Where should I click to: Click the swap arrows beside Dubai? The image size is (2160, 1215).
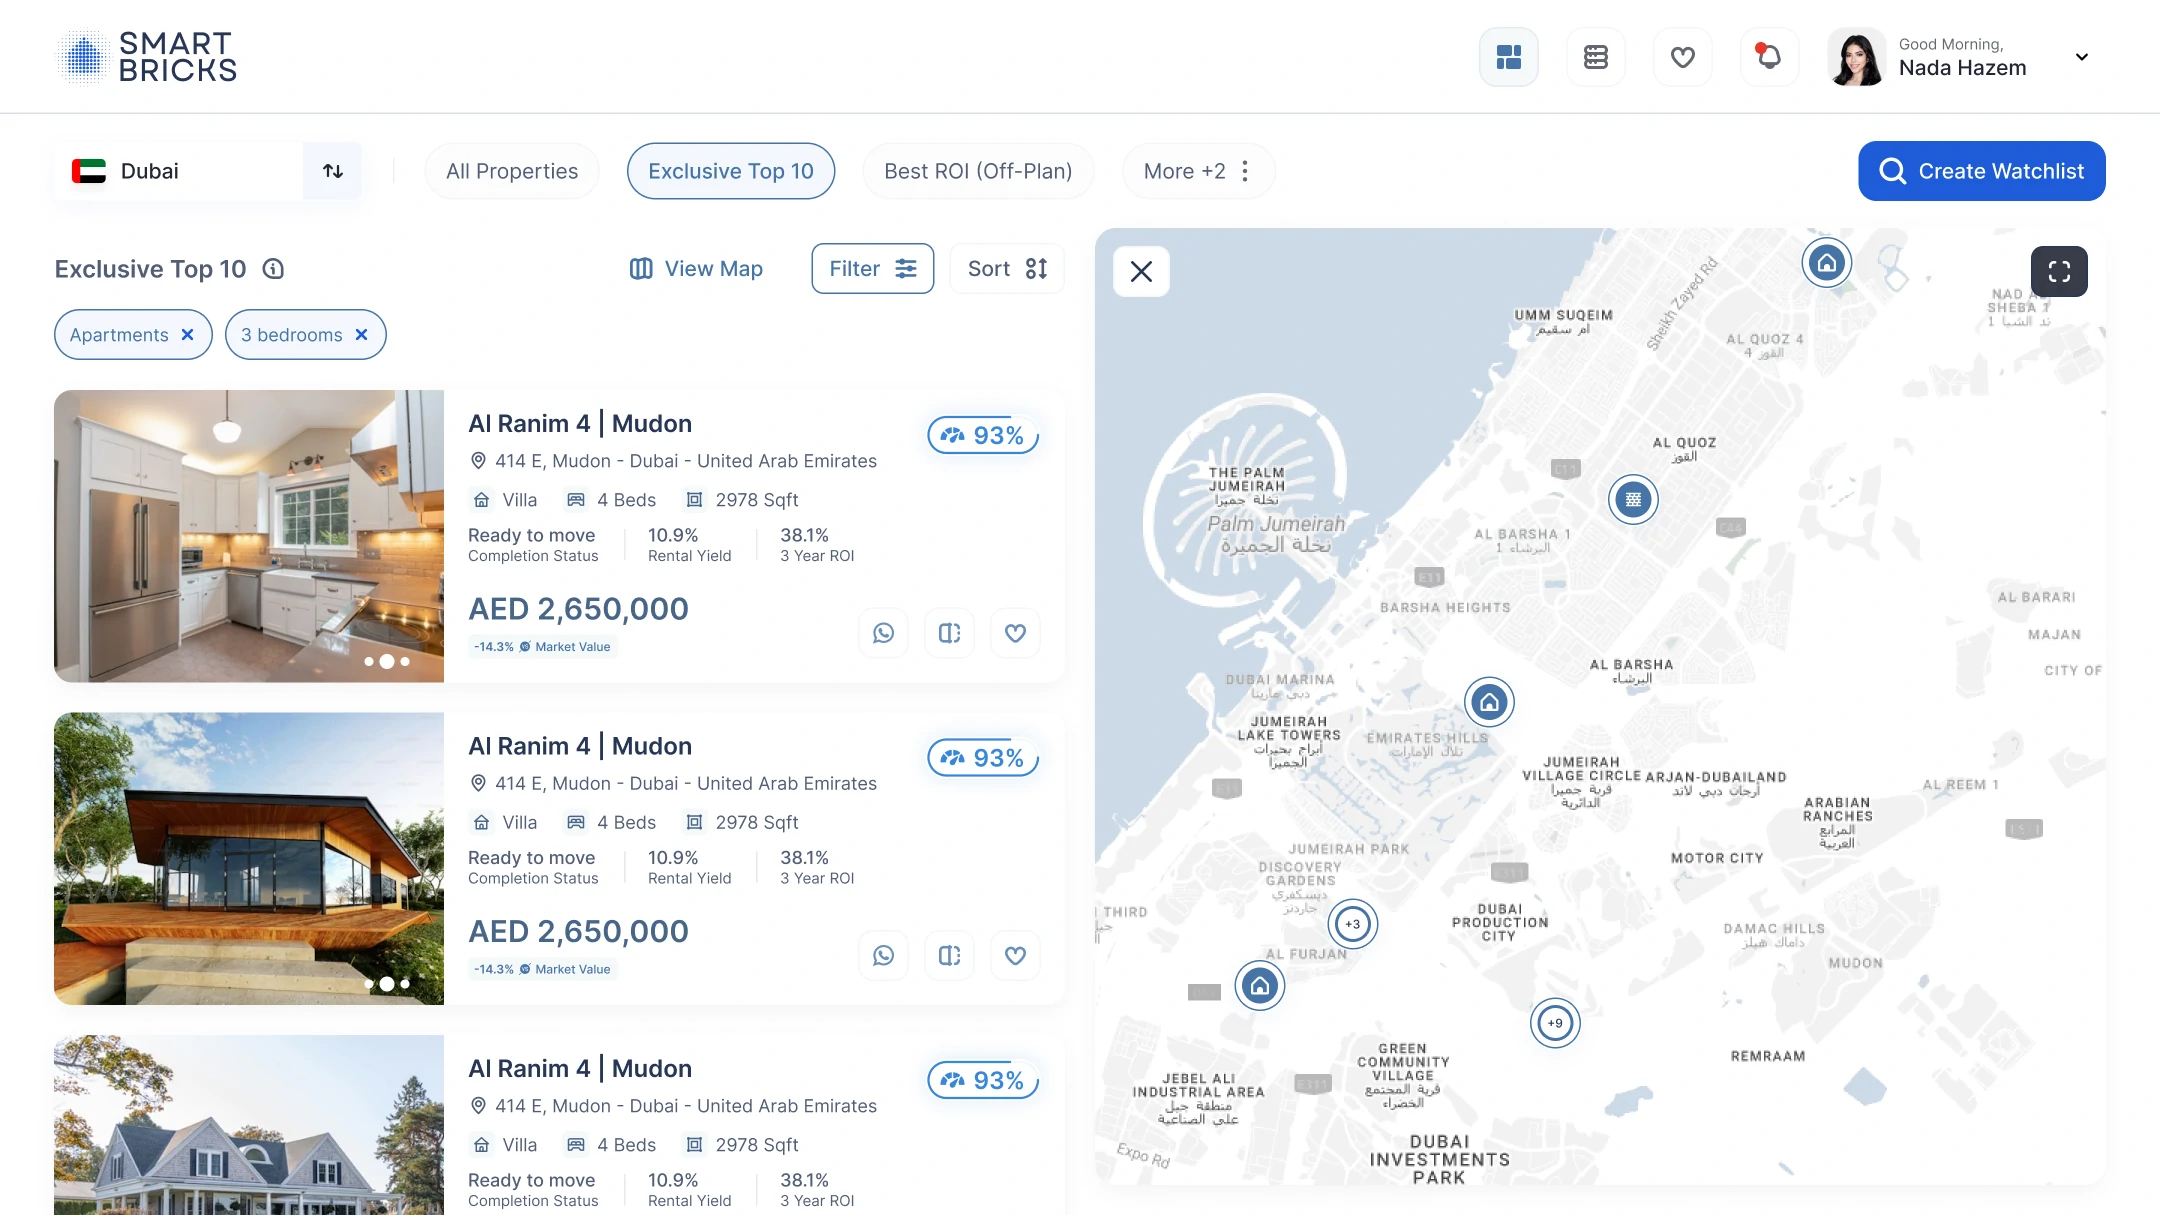pyautogui.click(x=333, y=171)
